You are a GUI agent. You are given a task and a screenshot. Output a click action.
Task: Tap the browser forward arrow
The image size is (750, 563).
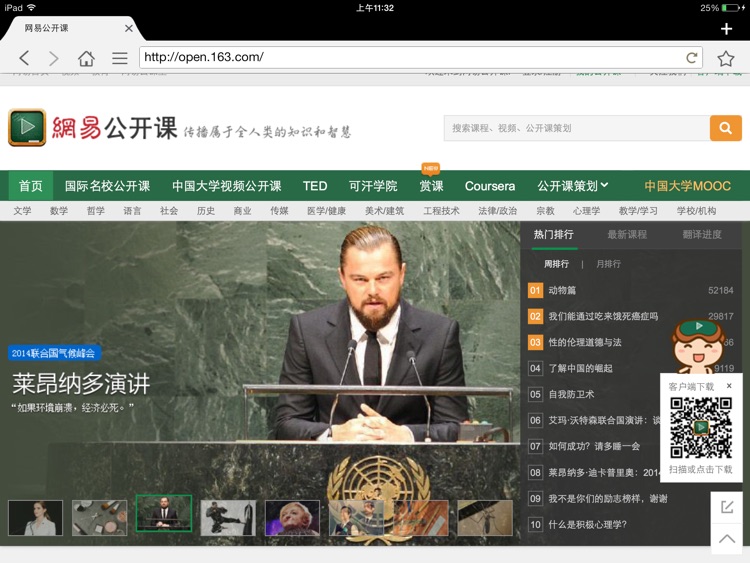(54, 58)
